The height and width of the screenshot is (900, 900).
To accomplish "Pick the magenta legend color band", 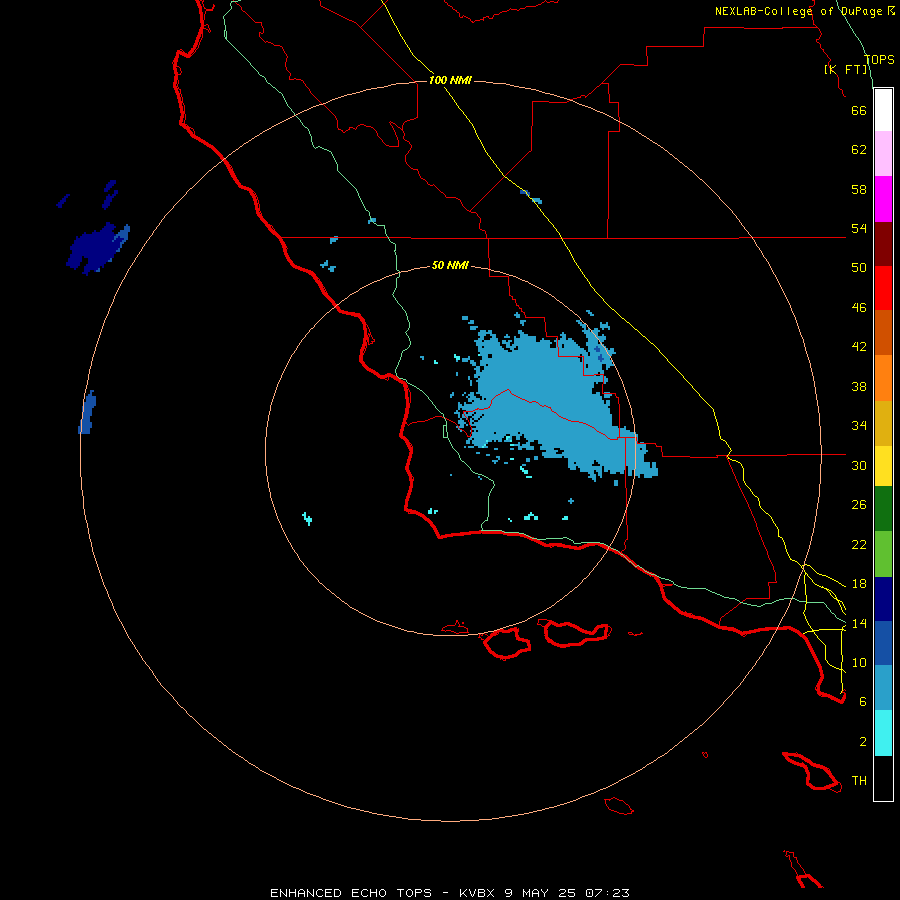I will [x=883, y=199].
